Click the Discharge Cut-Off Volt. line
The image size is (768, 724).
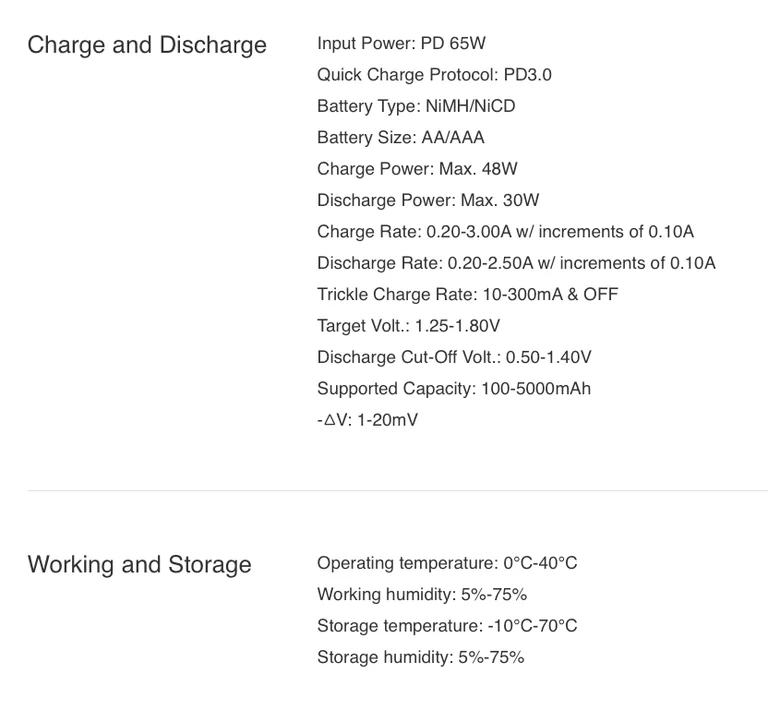[x=454, y=357]
